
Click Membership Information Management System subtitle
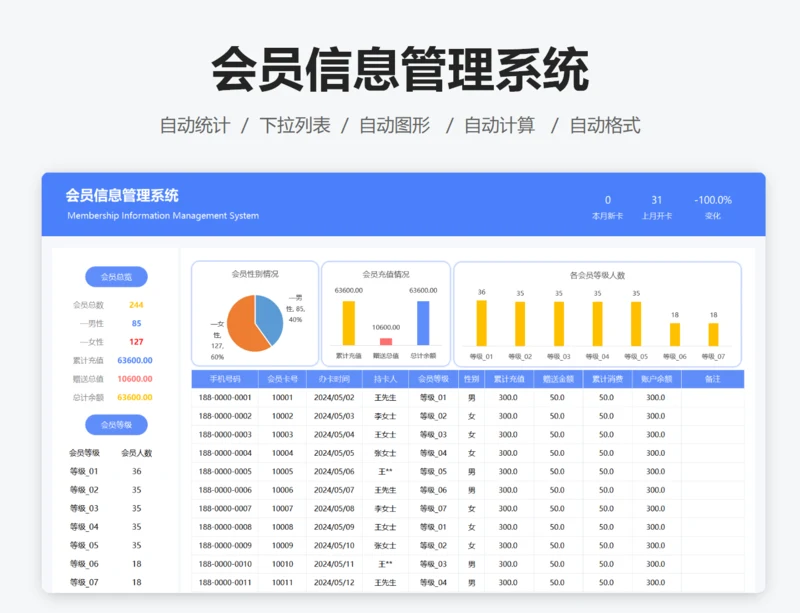tap(163, 215)
